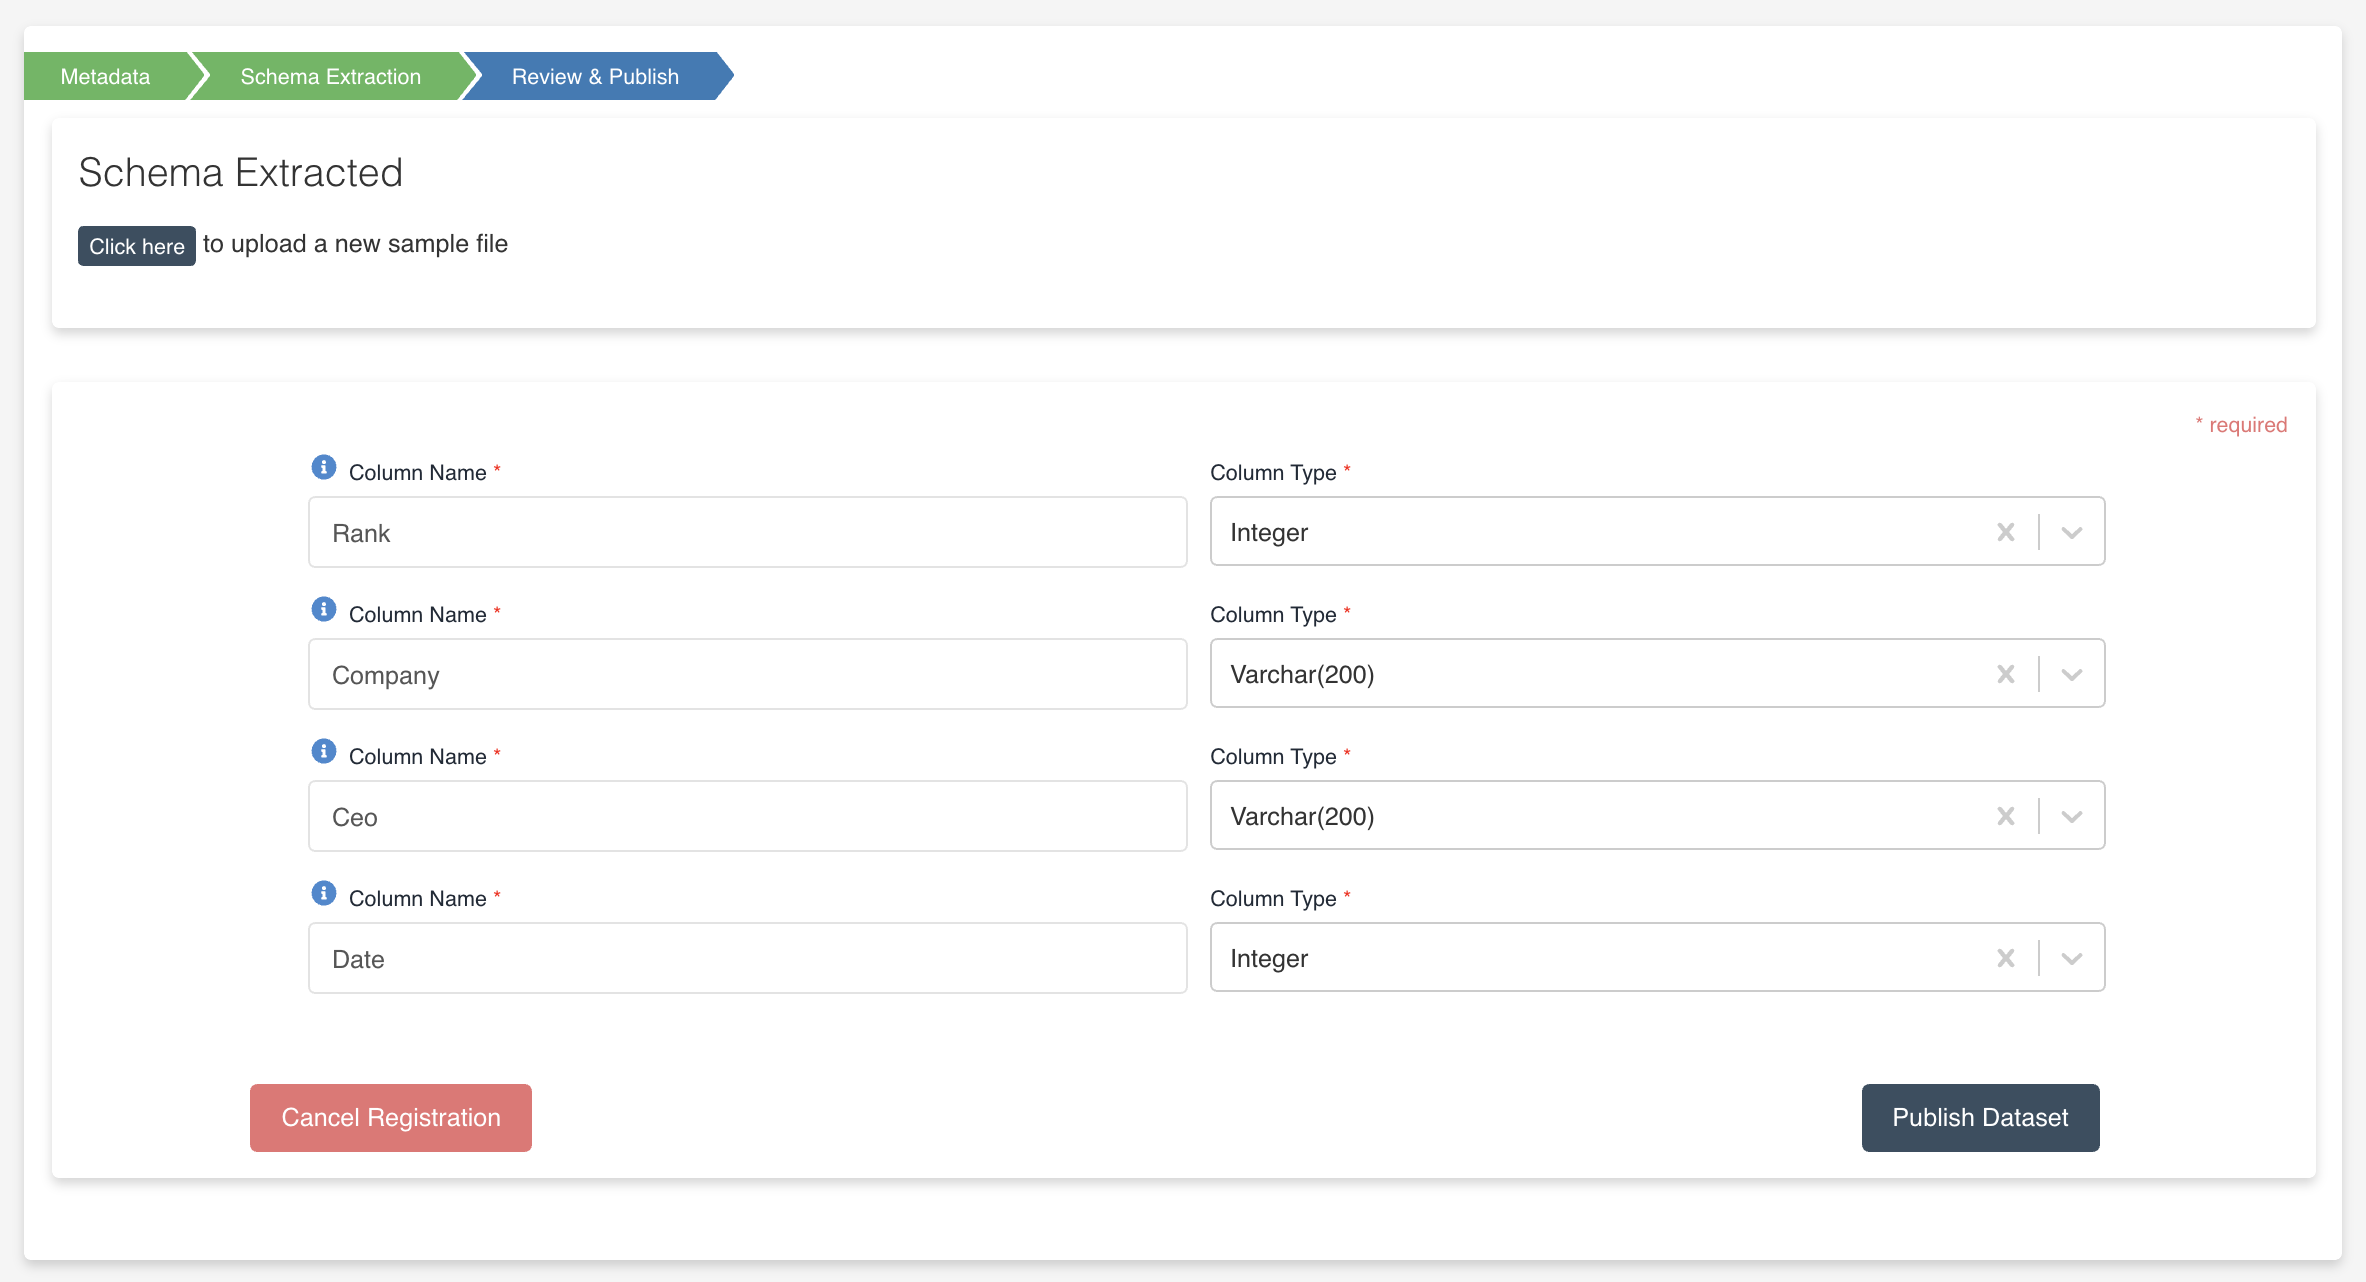Go to the Schema Extraction step

coord(330,76)
